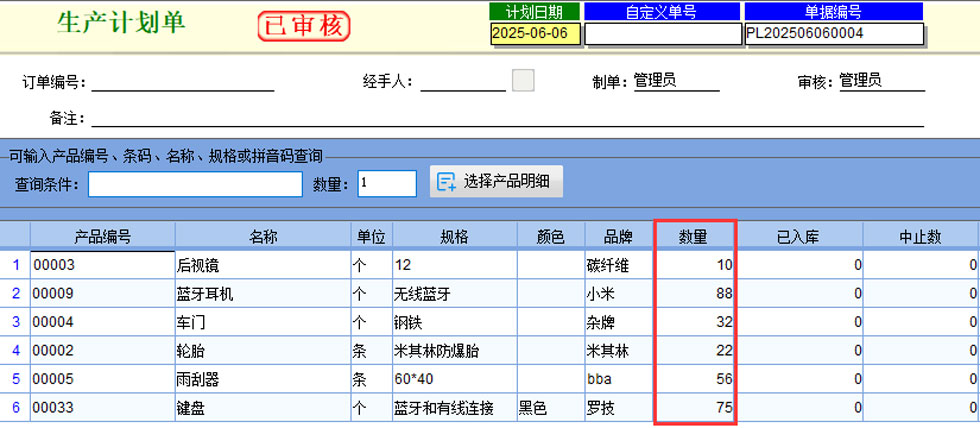The height and width of the screenshot is (428, 980).
Task: Select the 计划日期 date field
Action: click(535, 33)
